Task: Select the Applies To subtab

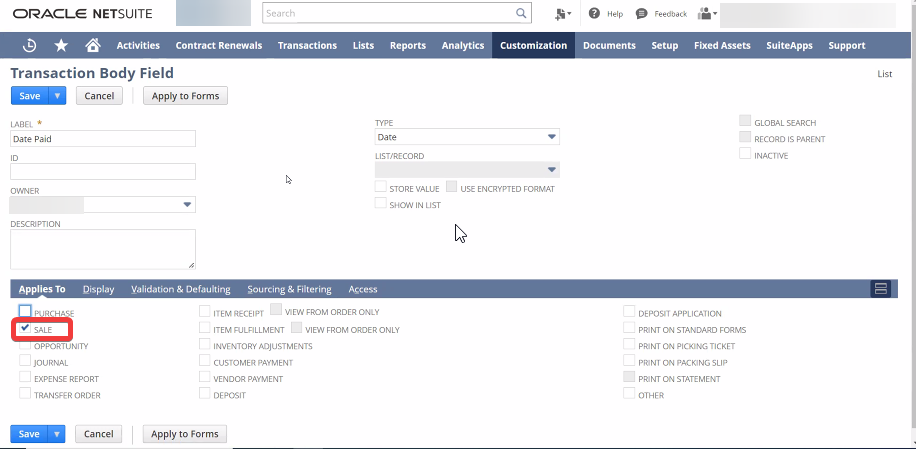Action: coord(42,289)
